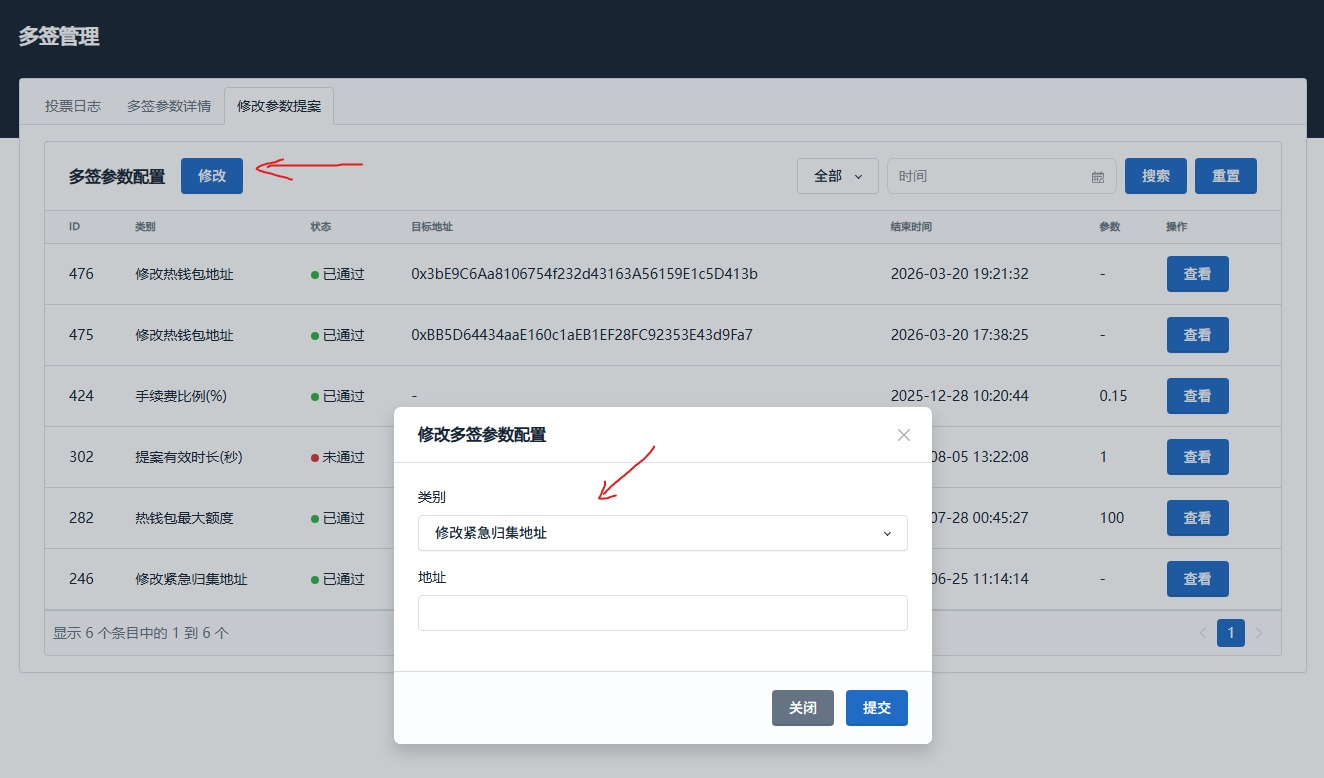This screenshot has width=1324, height=778.
Task: View details for row ID 476
Action: [x=1197, y=274]
